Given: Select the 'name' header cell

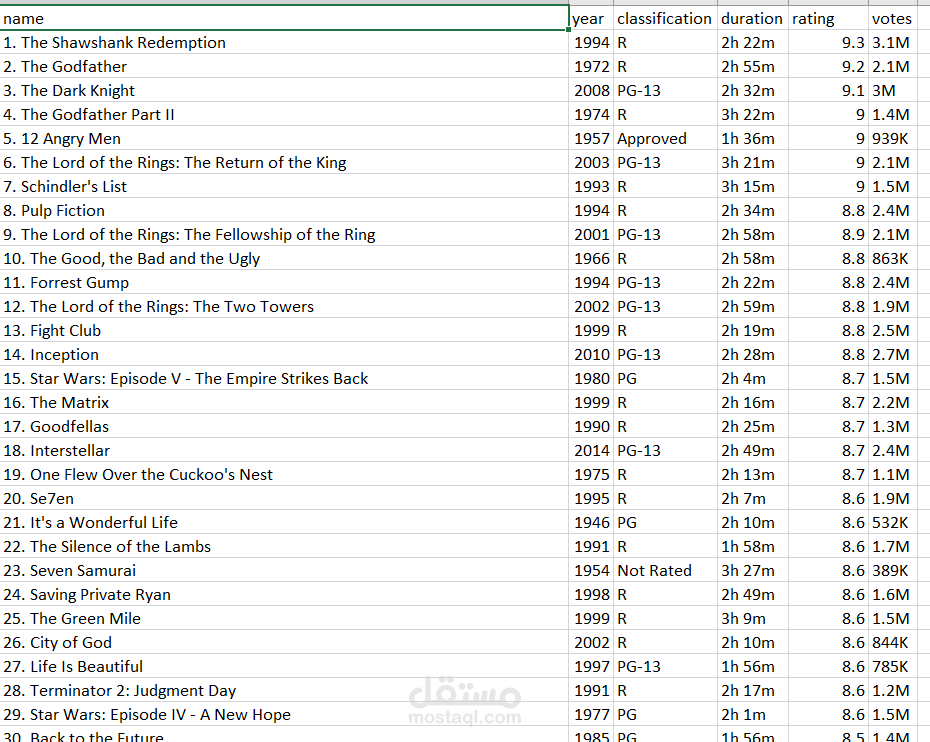Looking at the screenshot, I should pos(284,18).
